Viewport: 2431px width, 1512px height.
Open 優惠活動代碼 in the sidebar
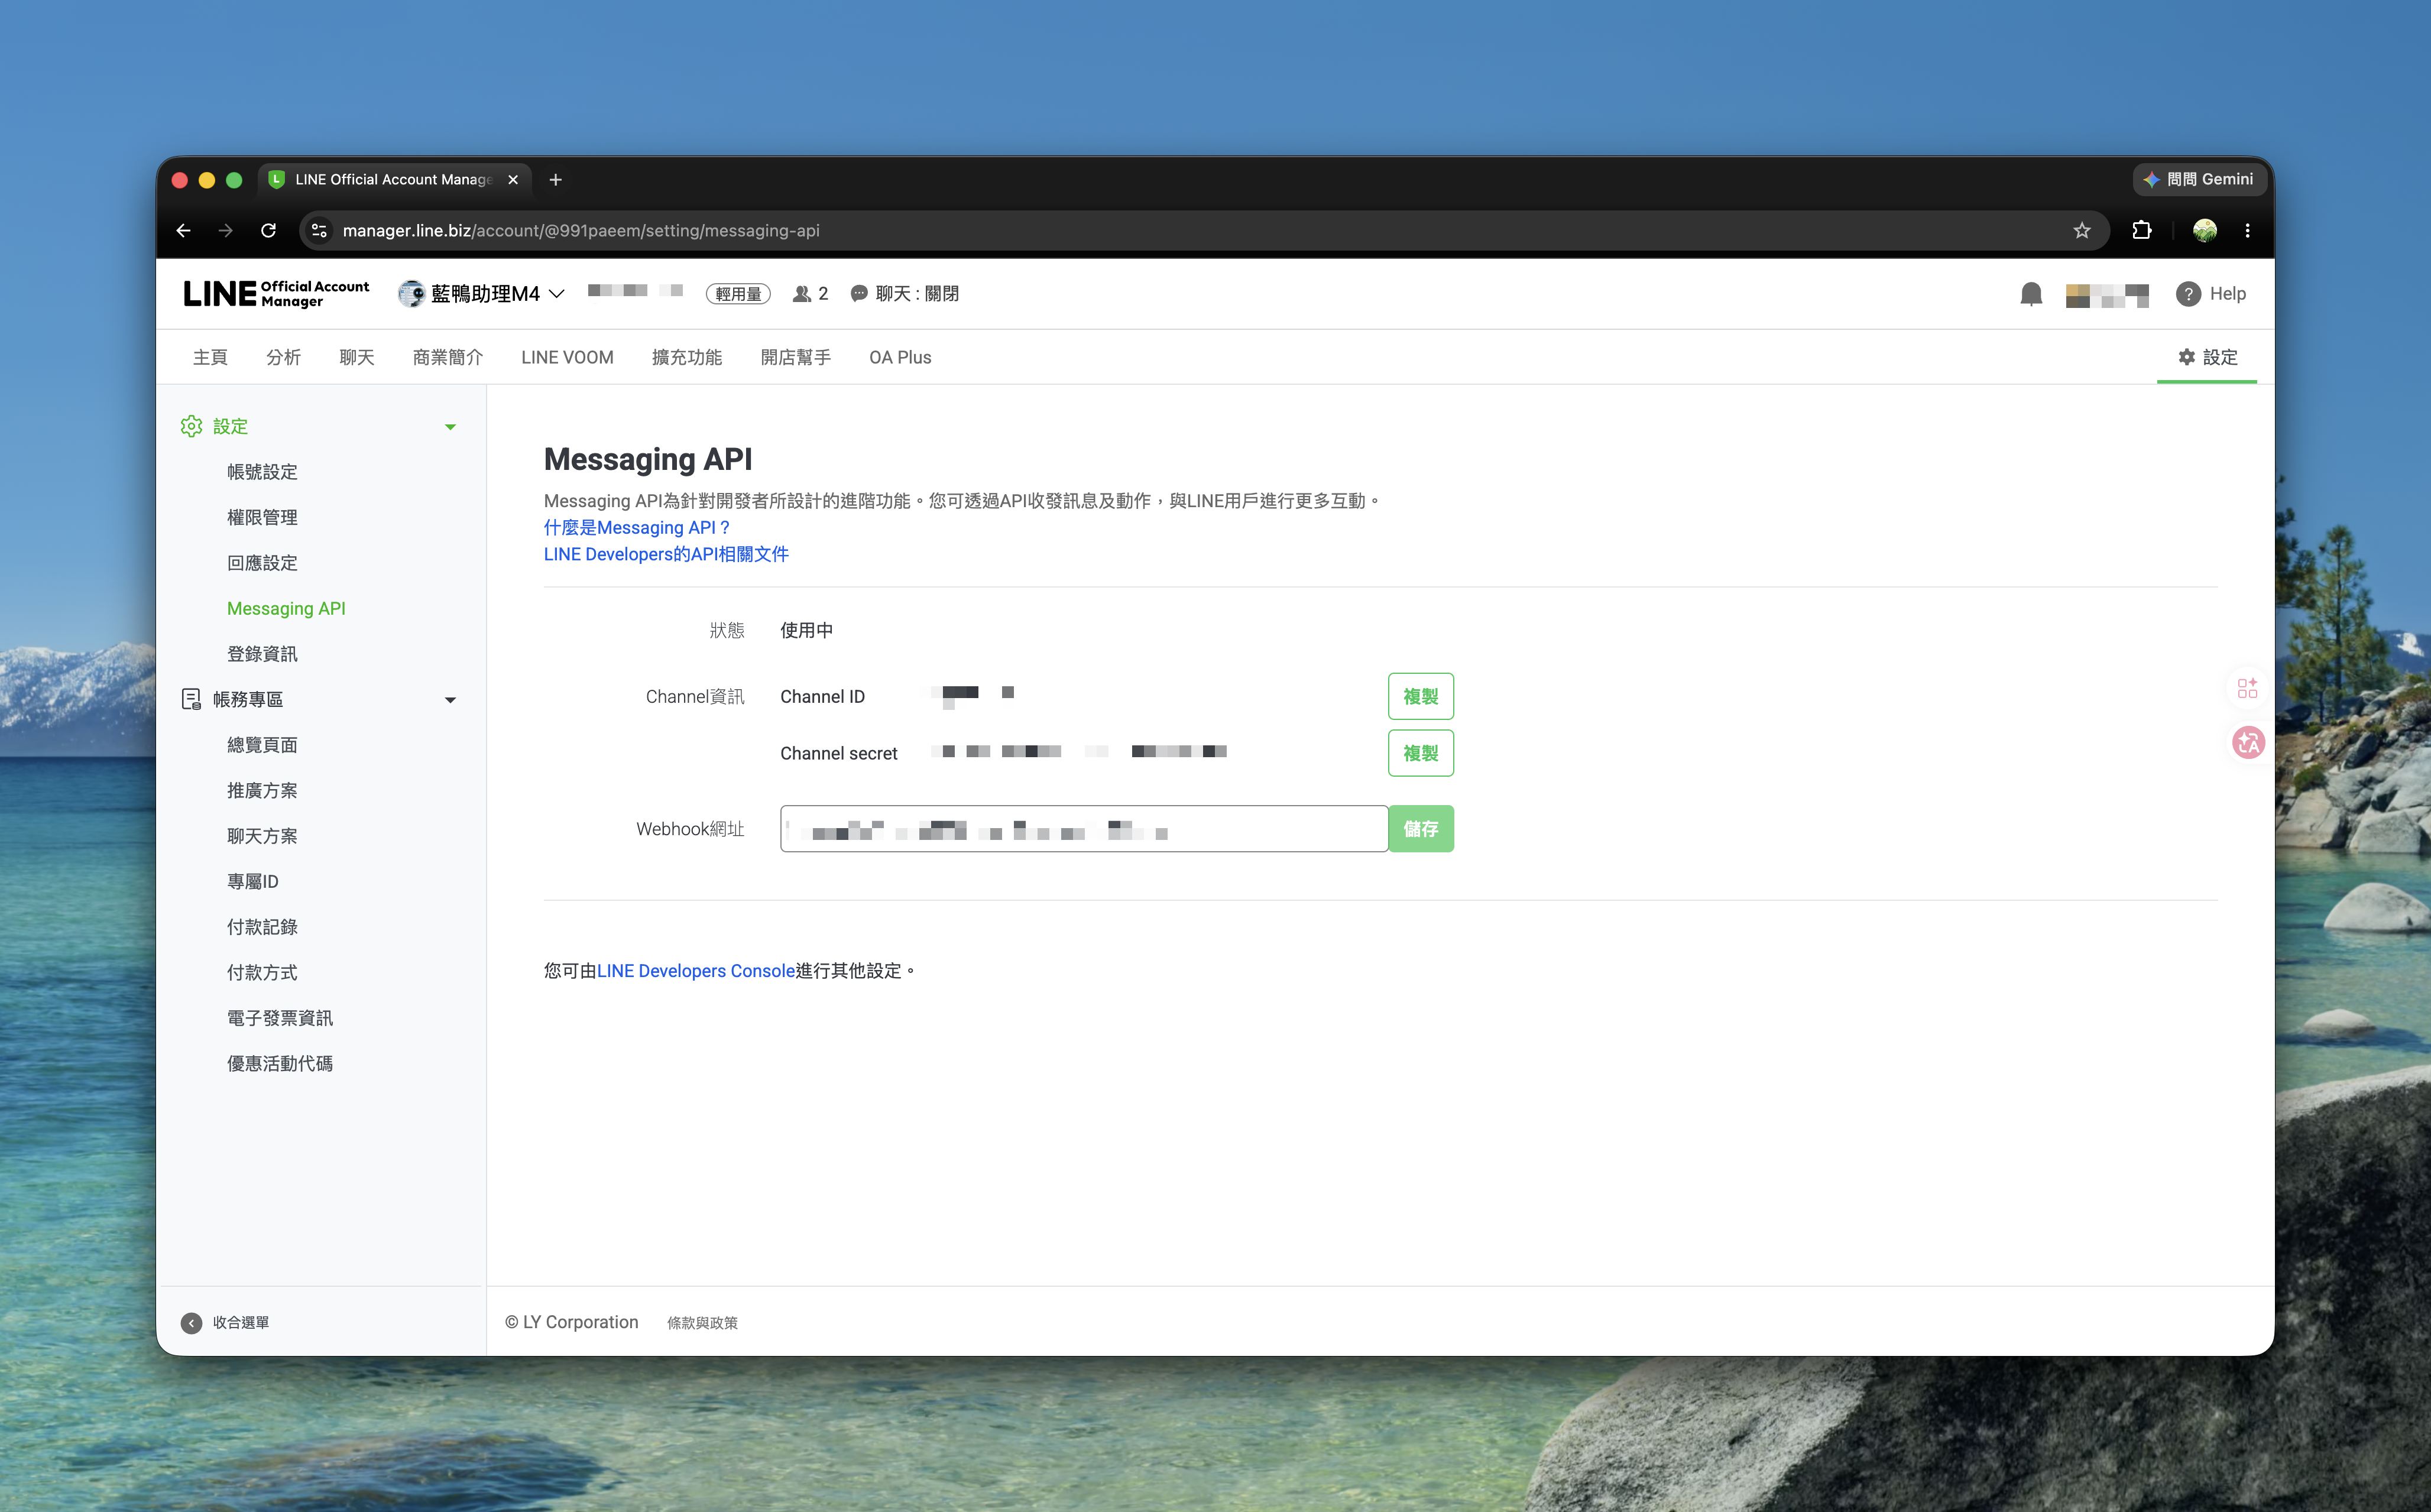[x=280, y=1063]
